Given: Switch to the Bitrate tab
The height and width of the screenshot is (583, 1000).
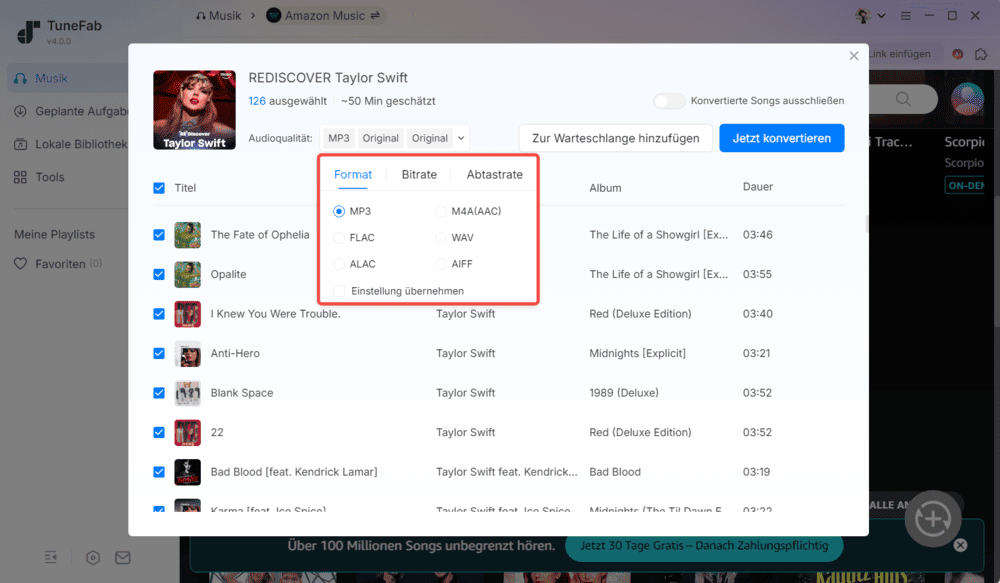Looking at the screenshot, I should click(419, 174).
